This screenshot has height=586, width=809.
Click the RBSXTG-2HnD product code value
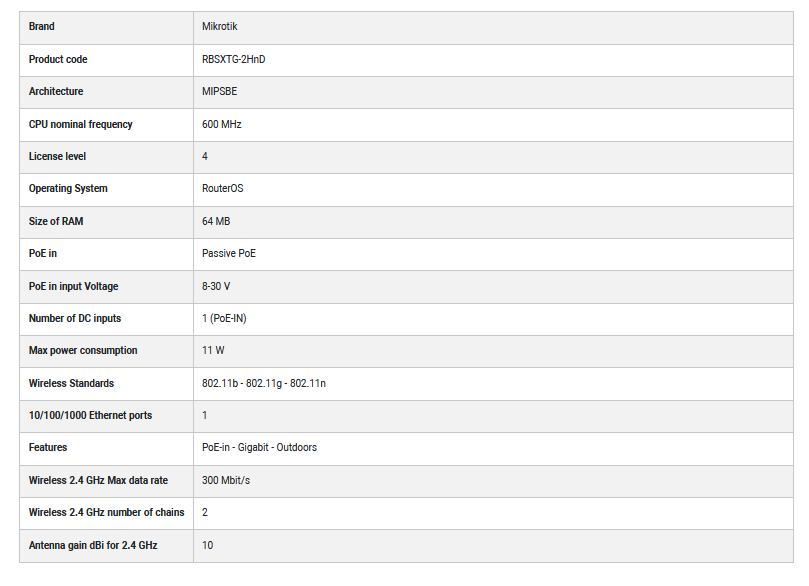pyautogui.click(x=233, y=59)
